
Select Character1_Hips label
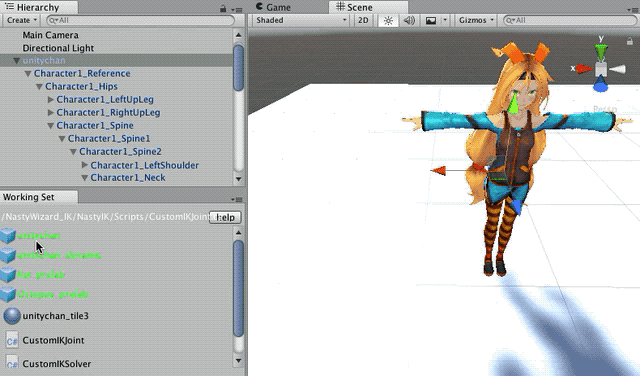pyautogui.click(x=81, y=87)
